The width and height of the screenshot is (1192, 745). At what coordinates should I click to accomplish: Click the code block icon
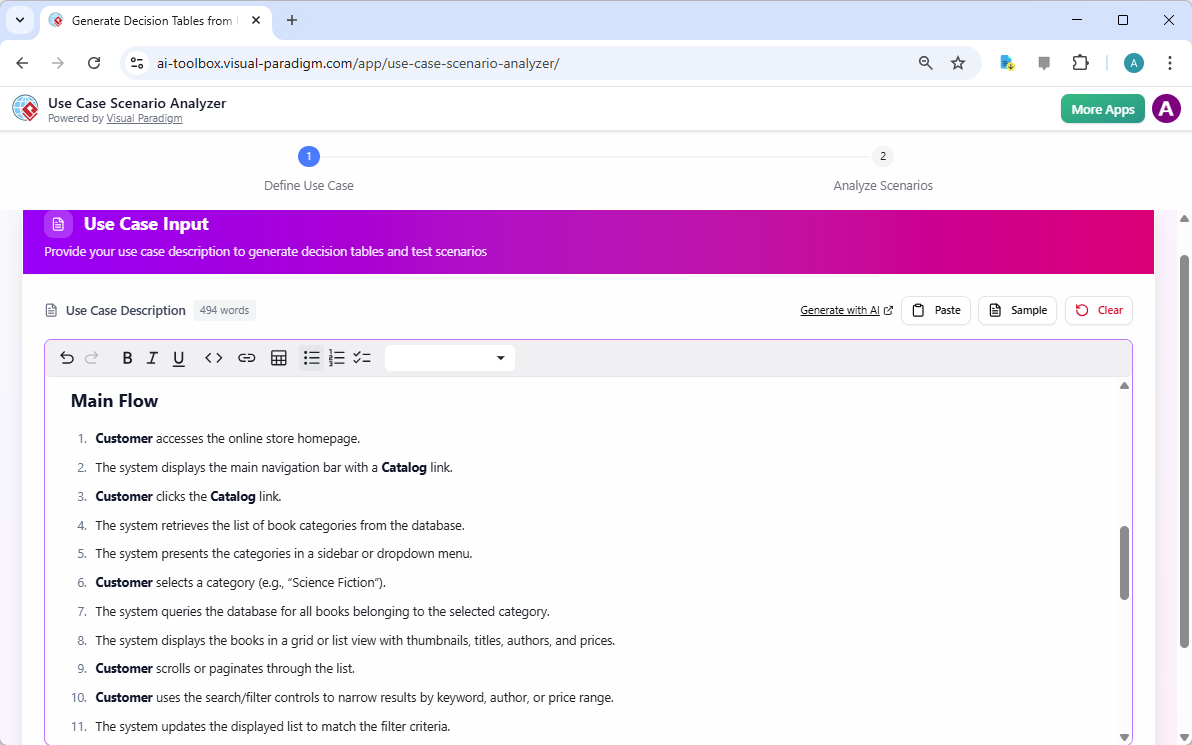213,357
